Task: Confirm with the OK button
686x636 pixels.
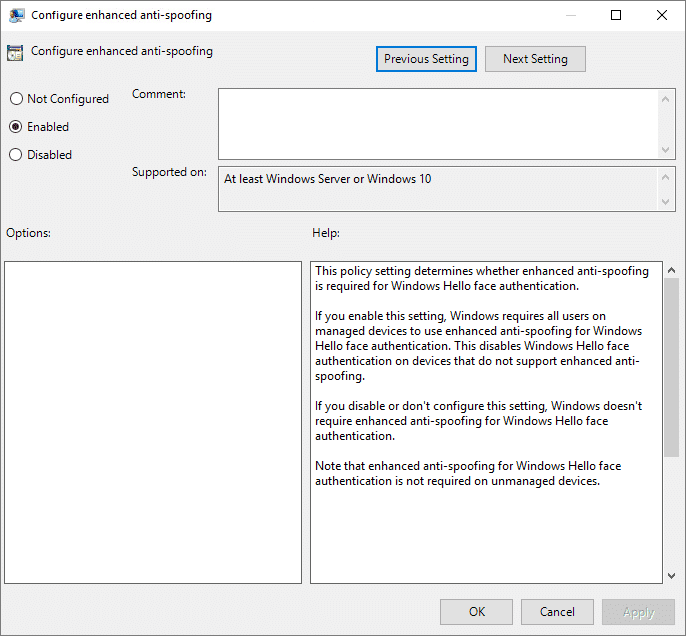Action: [x=476, y=612]
